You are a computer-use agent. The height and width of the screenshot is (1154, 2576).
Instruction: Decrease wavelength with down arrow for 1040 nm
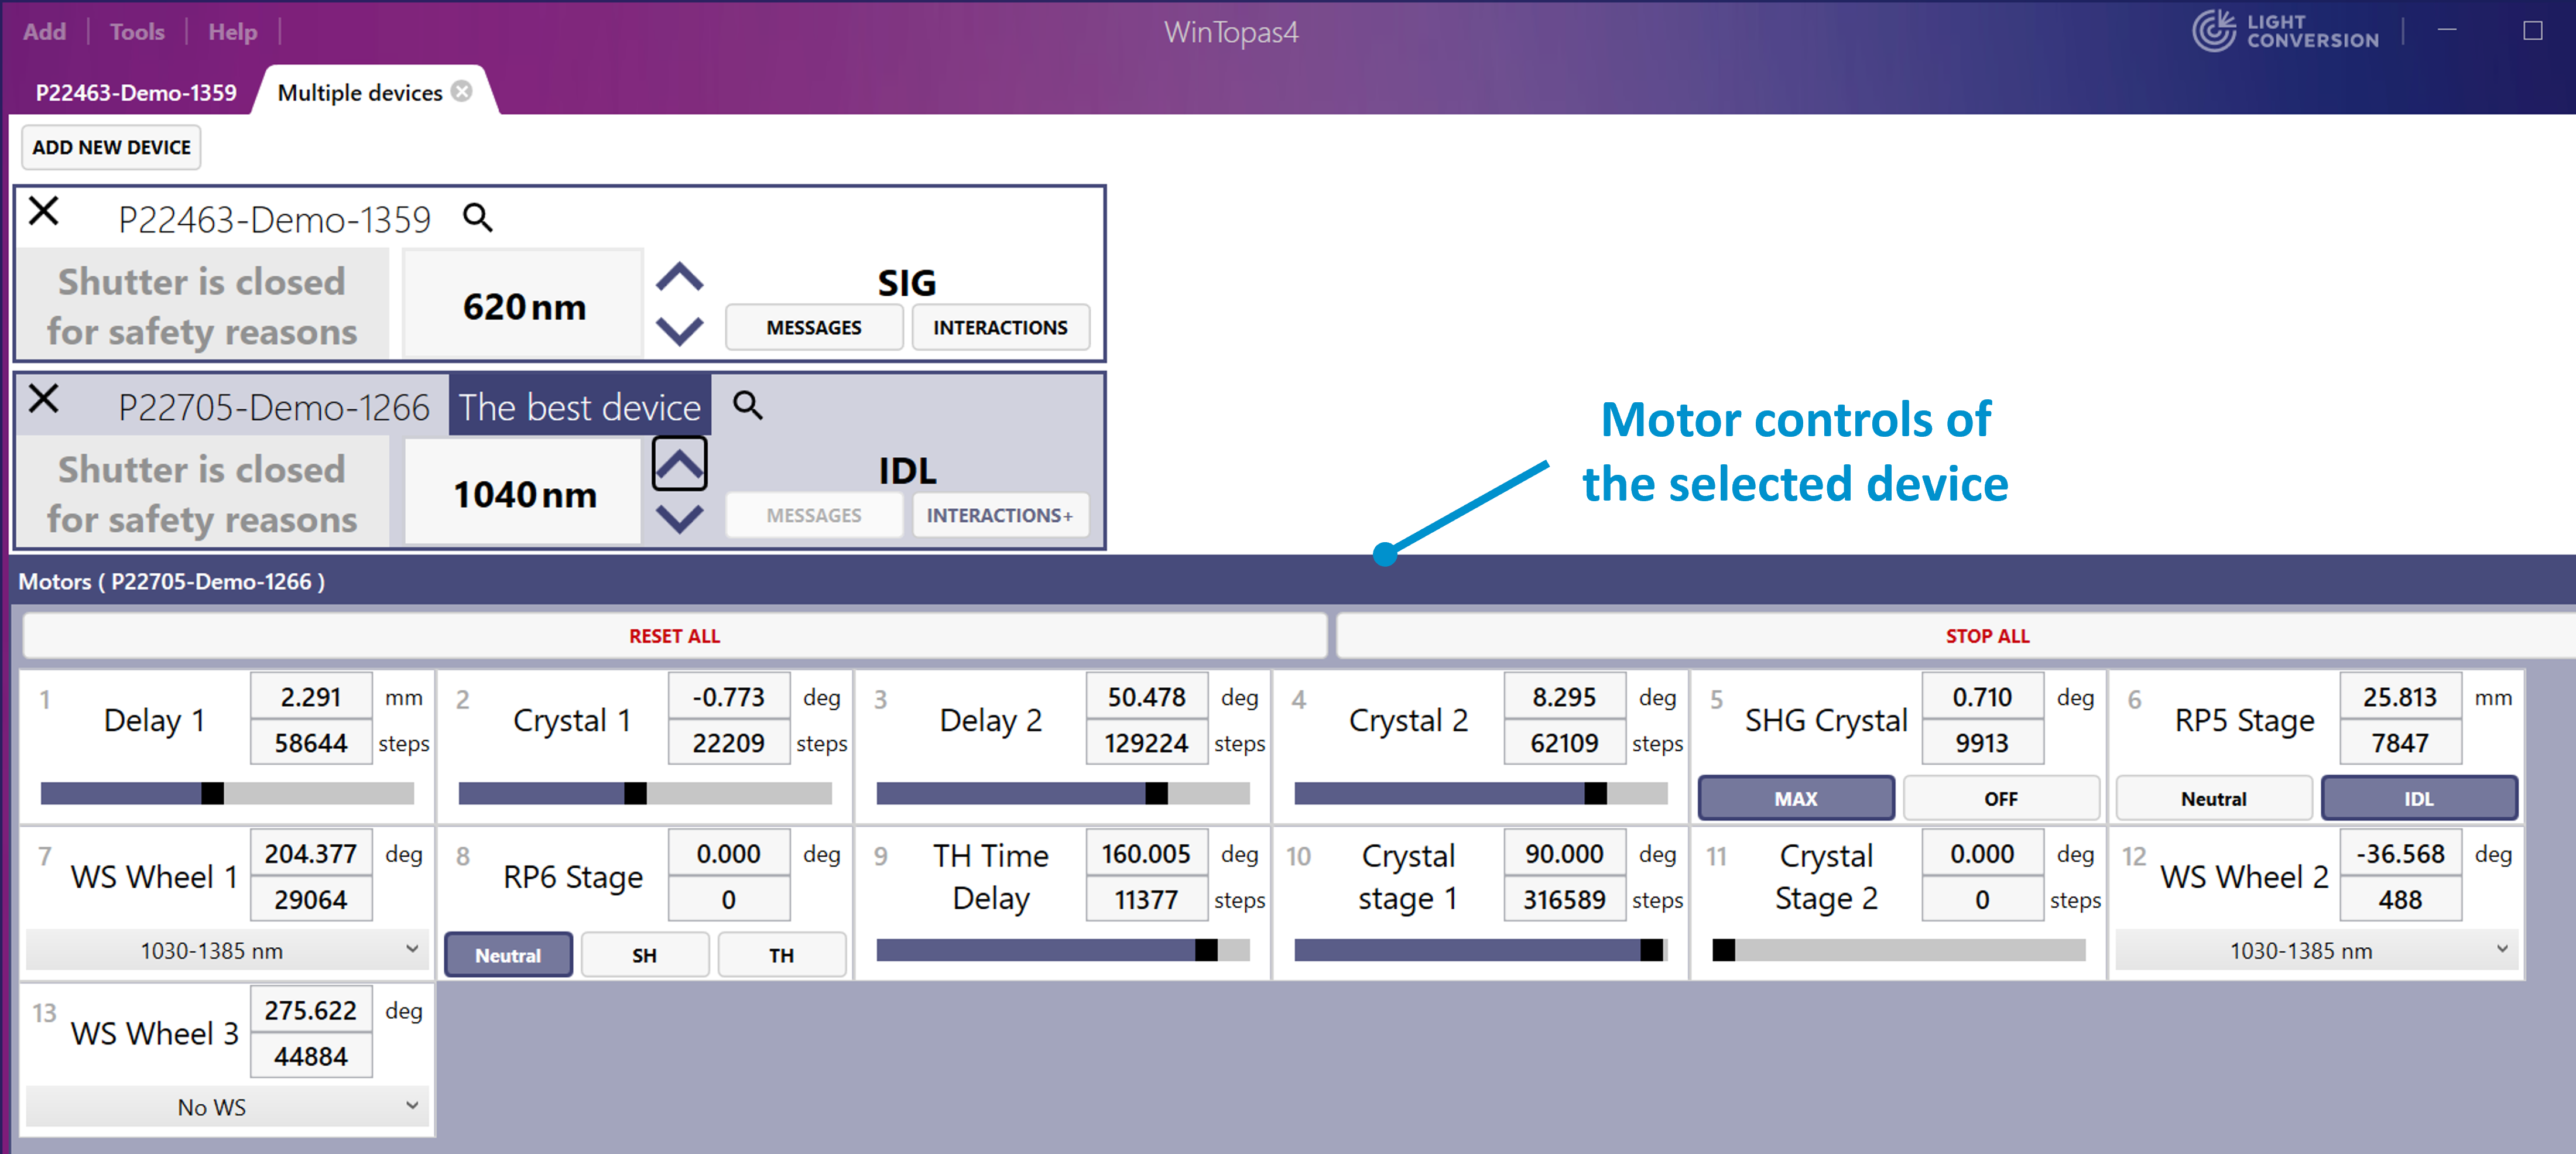pyautogui.click(x=680, y=519)
